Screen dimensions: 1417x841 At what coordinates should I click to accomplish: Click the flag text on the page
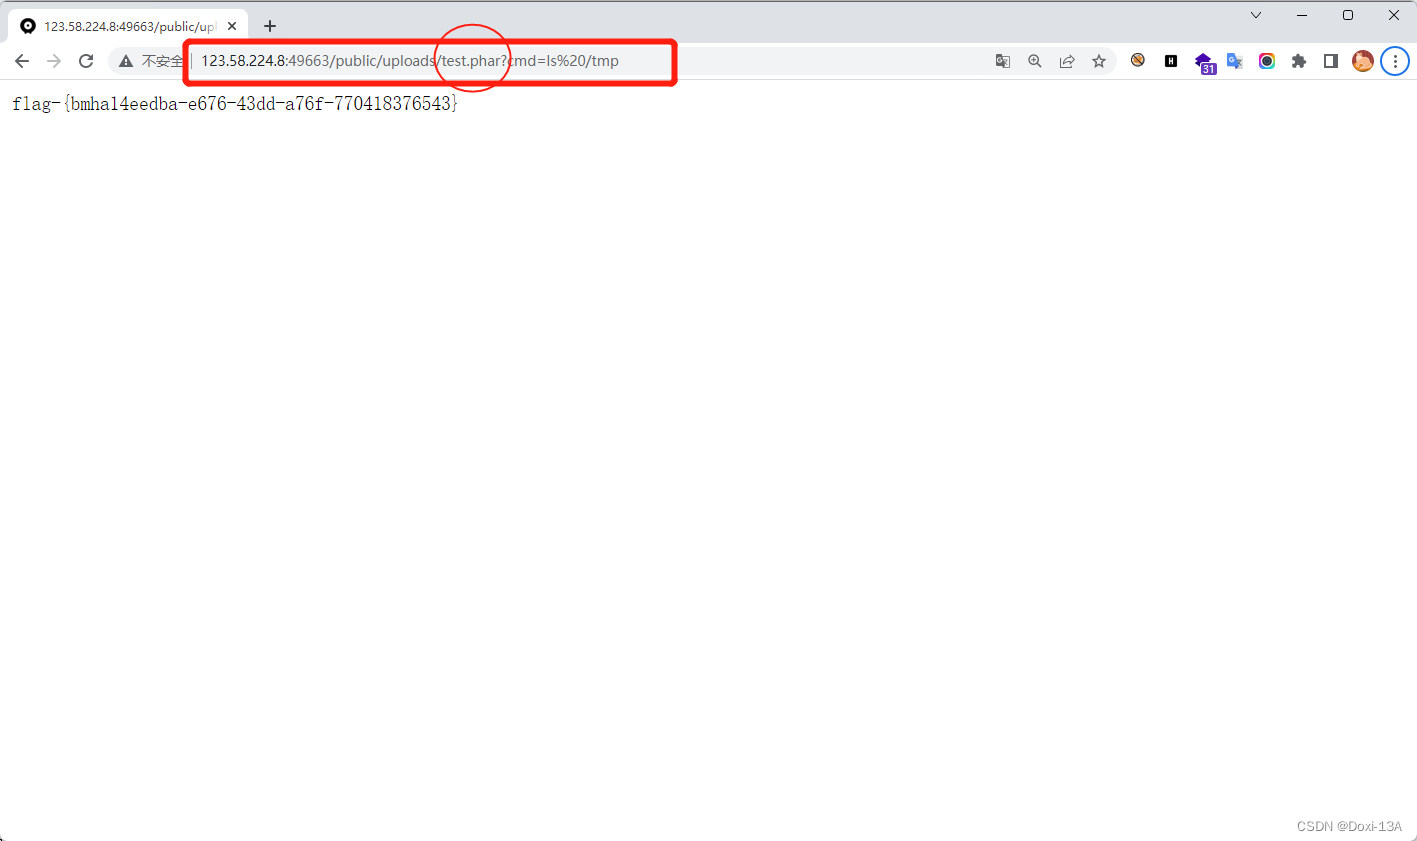(235, 104)
